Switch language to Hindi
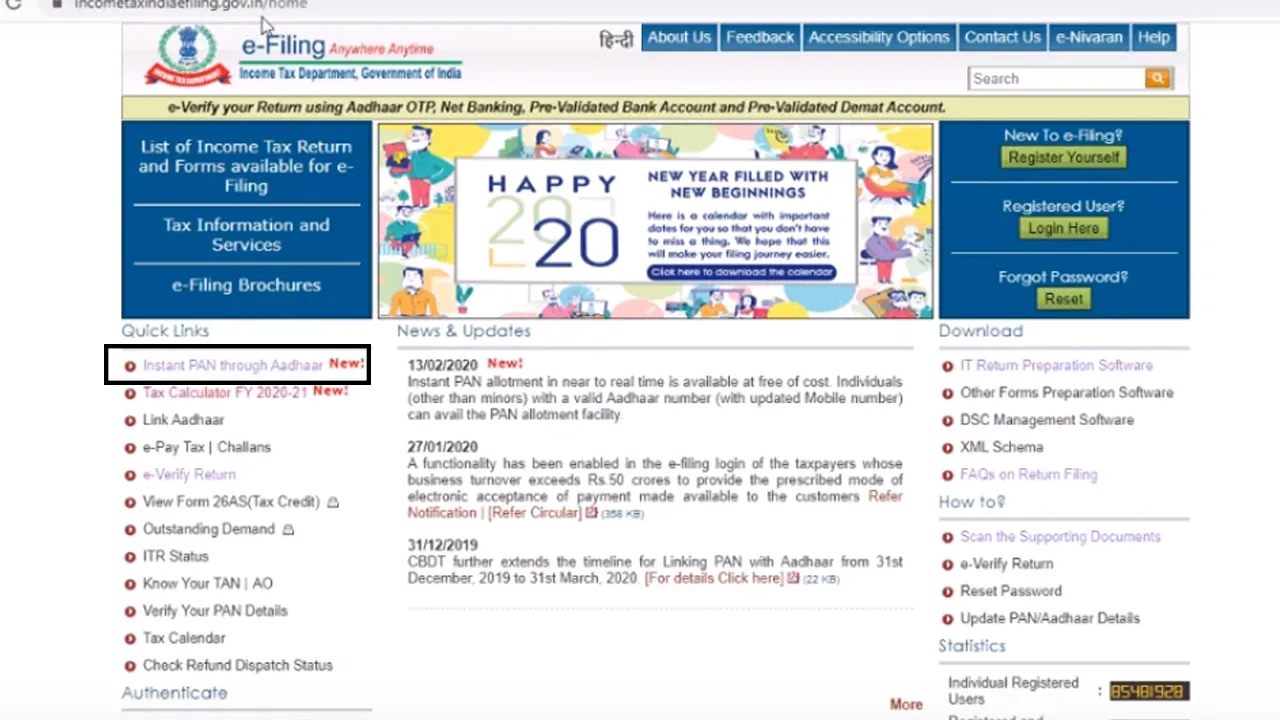The height and width of the screenshot is (720, 1280). (616, 39)
